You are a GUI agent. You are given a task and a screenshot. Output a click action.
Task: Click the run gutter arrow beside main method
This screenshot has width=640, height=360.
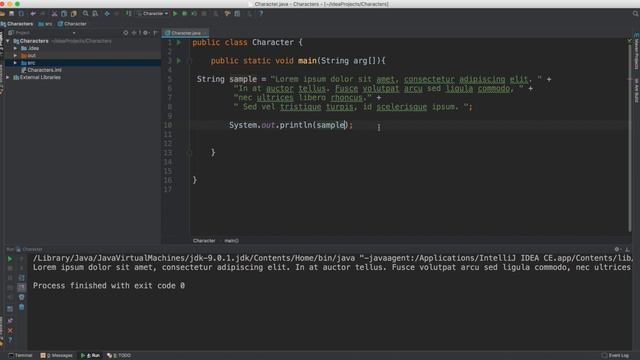[x=179, y=60]
